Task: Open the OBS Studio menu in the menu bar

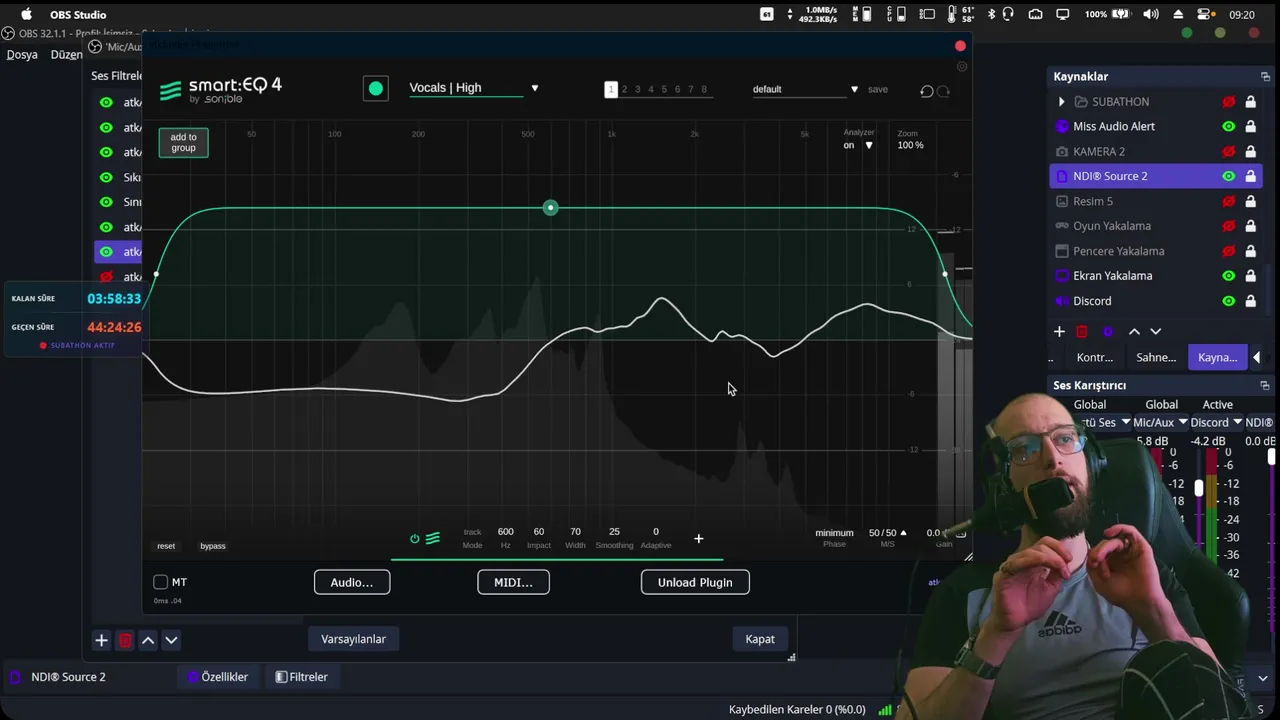Action: click(x=78, y=14)
